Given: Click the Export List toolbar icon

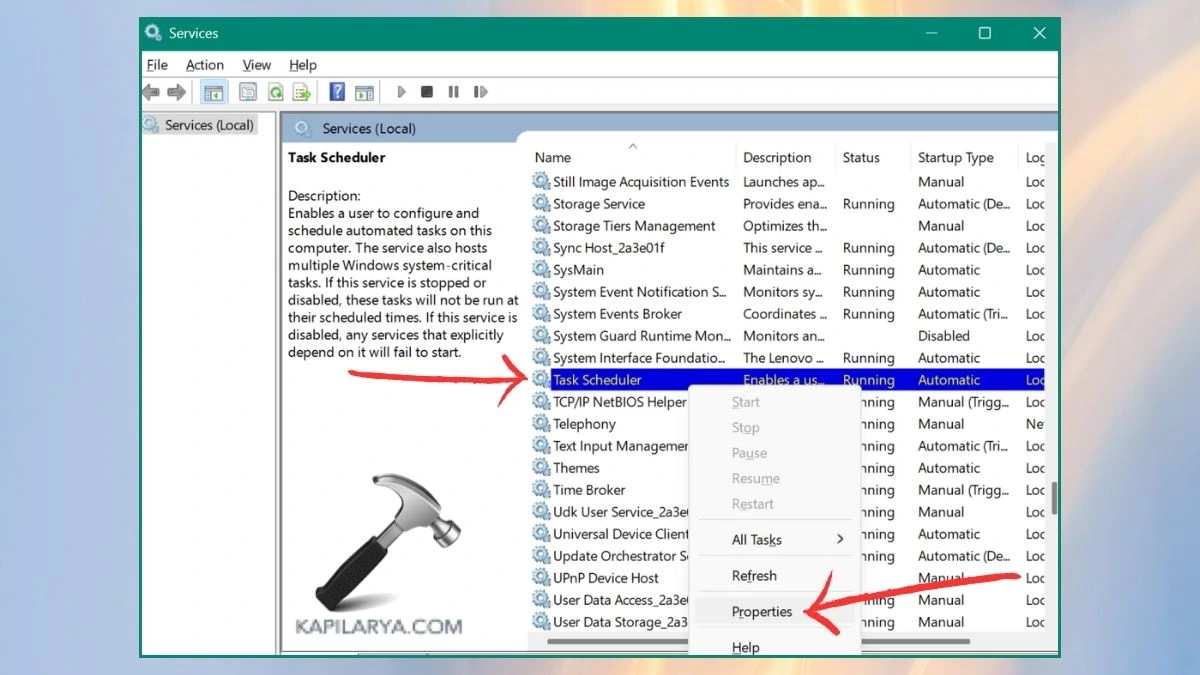Looking at the screenshot, I should click(301, 91).
